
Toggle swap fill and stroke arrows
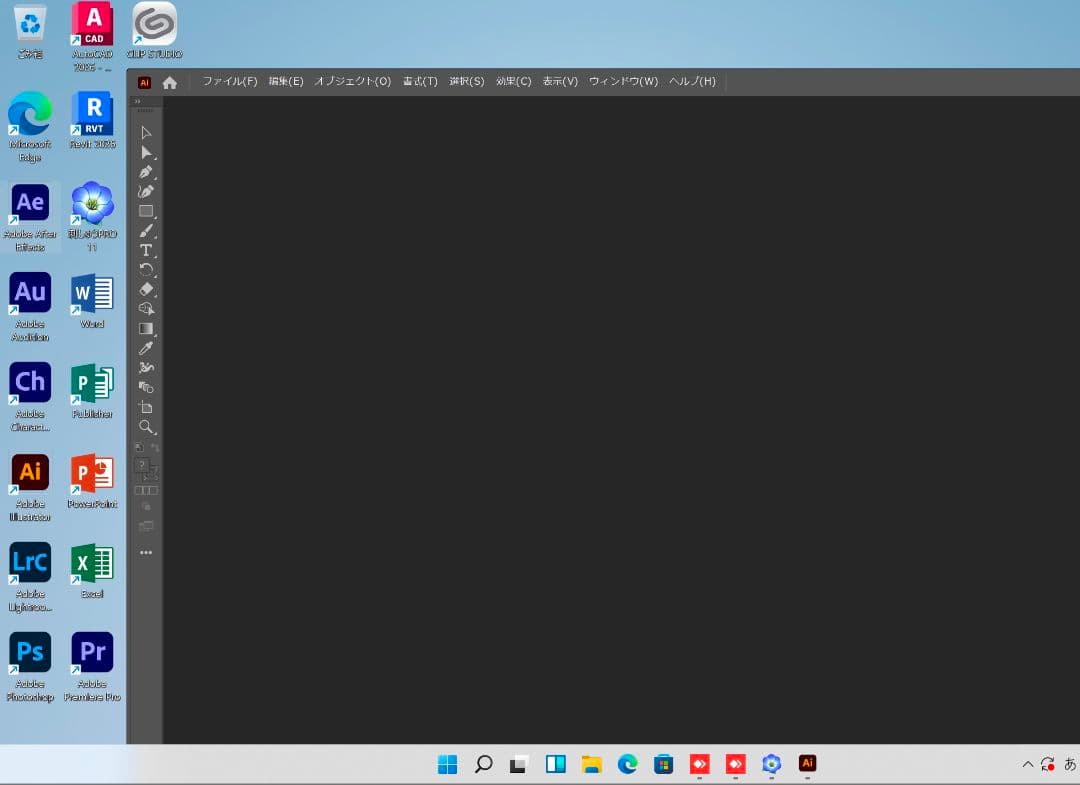(155, 447)
